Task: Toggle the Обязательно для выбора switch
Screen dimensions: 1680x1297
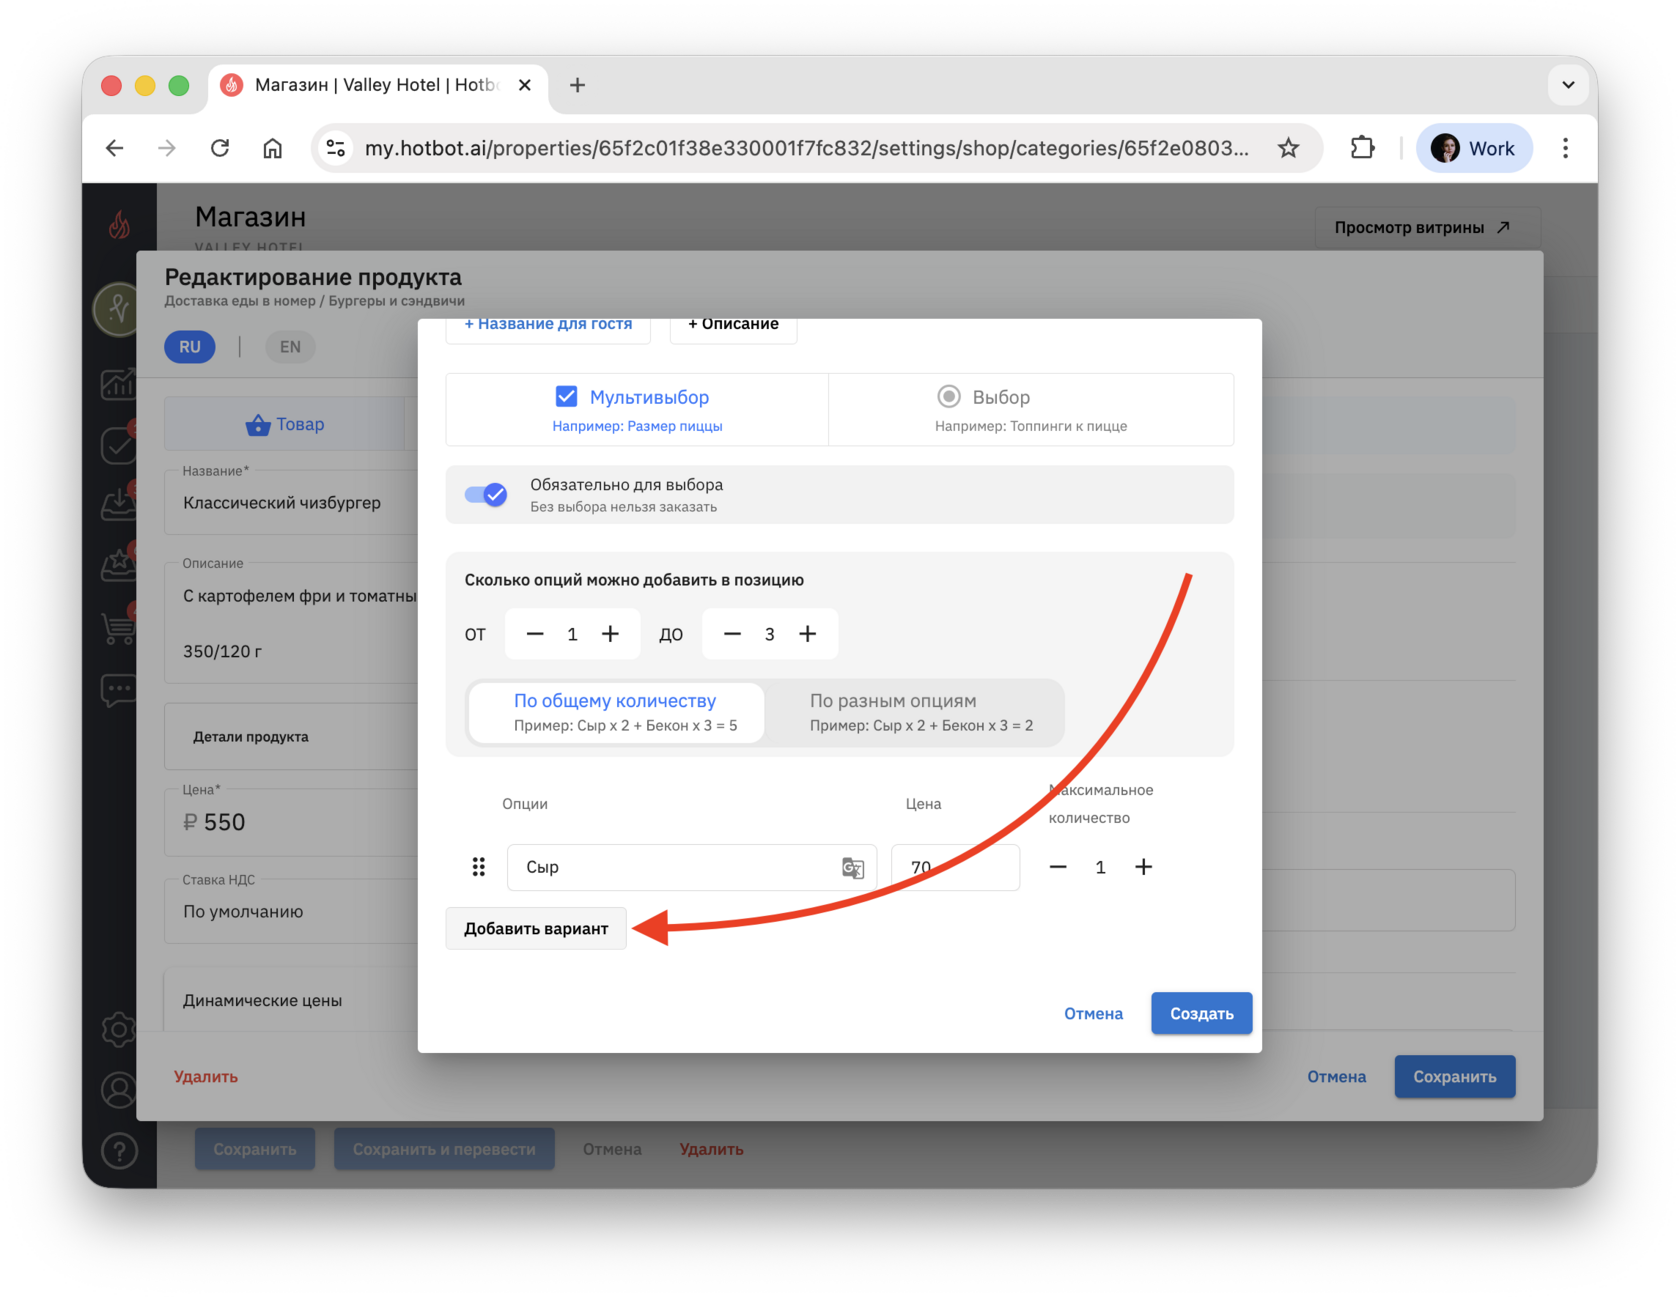Action: 487,494
